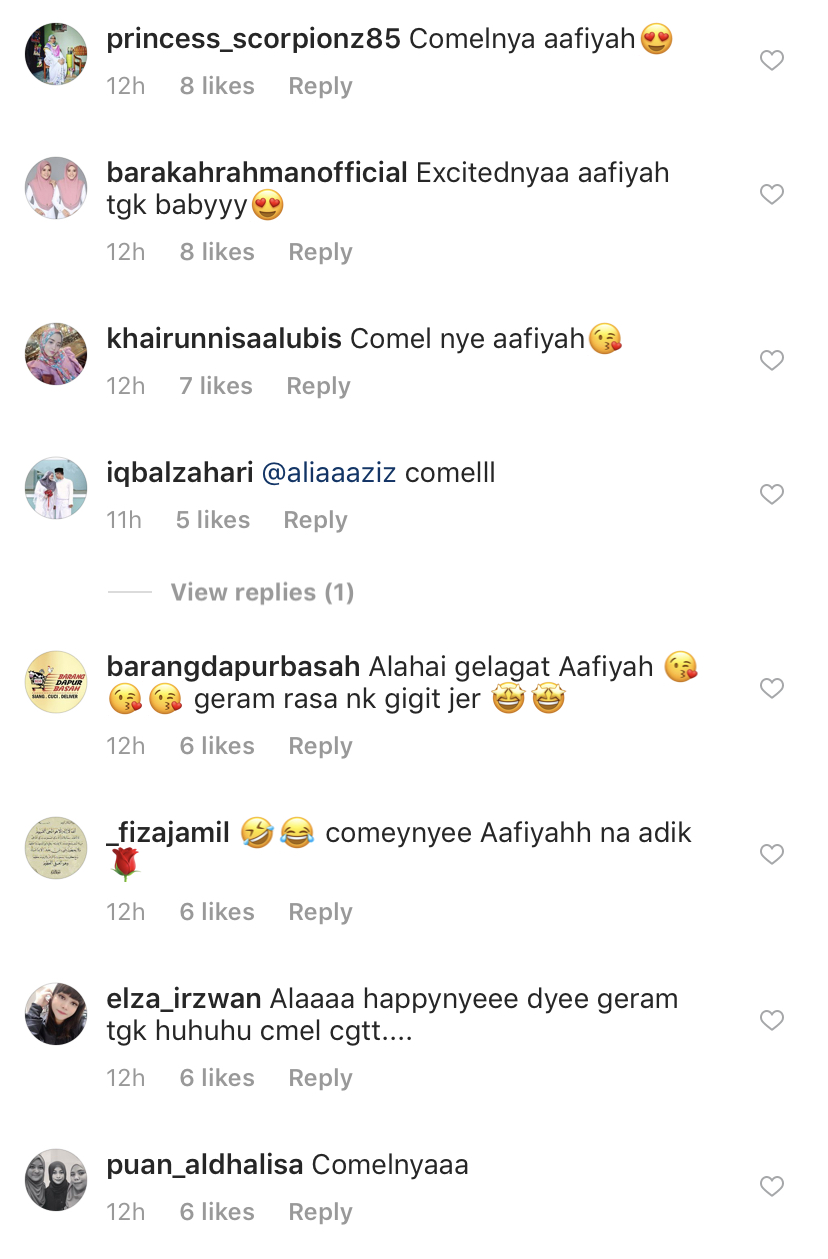Open the puan_aldhalisa username
The image size is (828, 1259).
(x=205, y=1165)
